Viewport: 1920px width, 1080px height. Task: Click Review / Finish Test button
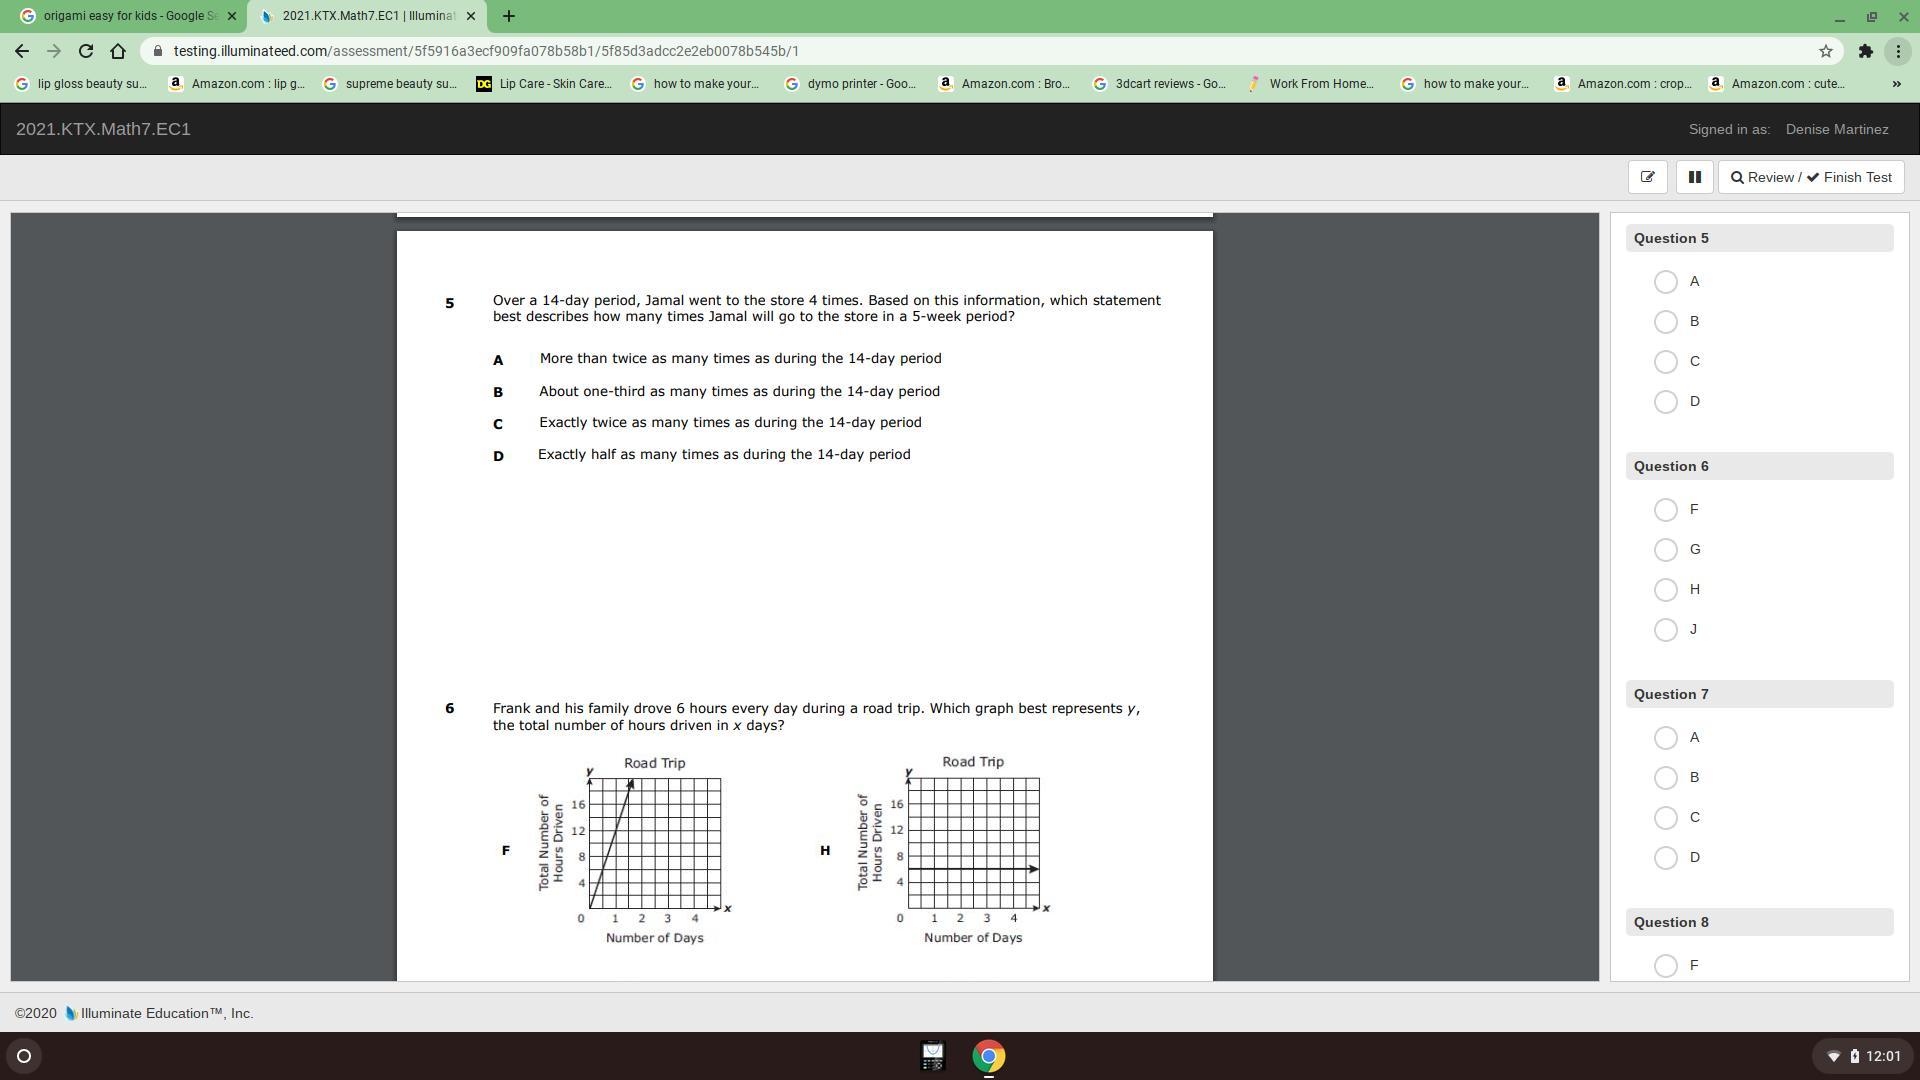(1811, 177)
